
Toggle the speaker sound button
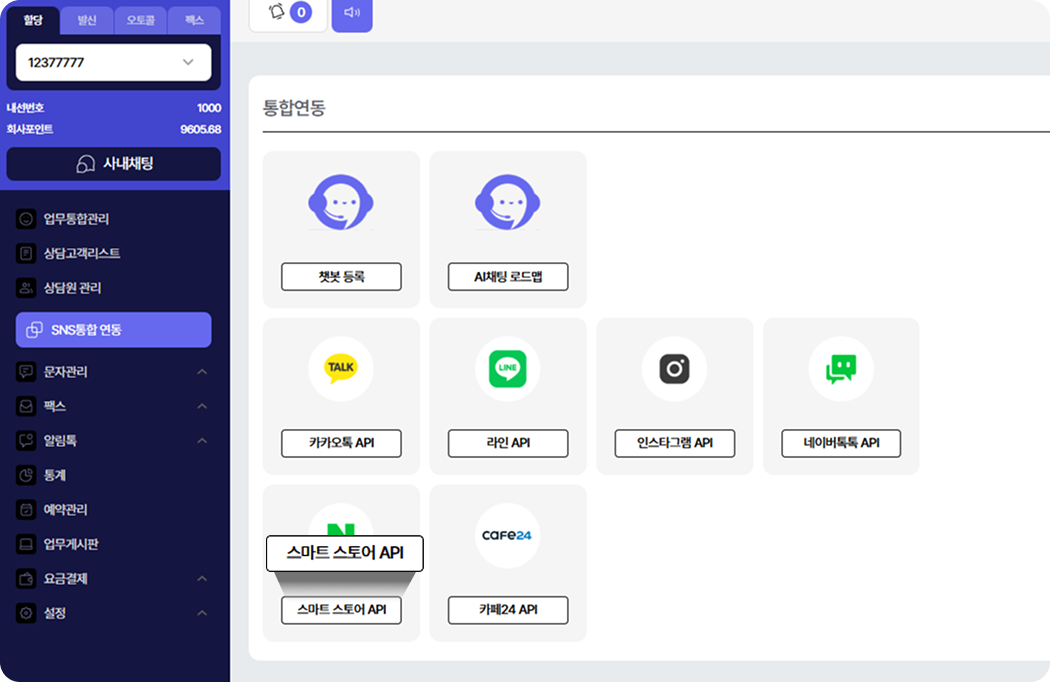click(x=352, y=13)
